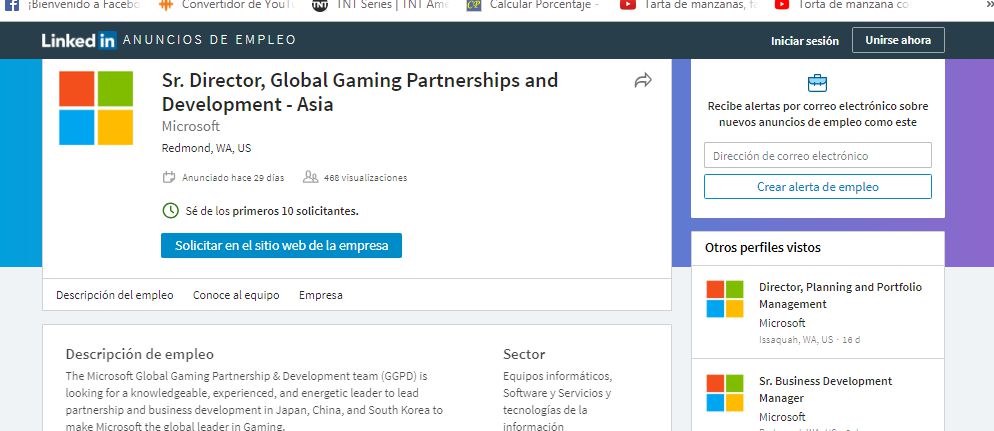Click the briefcase job alert icon

tap(817, 83)
